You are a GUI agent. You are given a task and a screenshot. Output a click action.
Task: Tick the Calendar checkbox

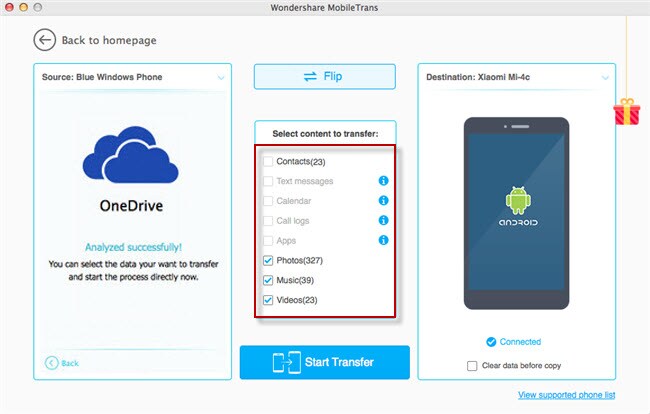268,201
